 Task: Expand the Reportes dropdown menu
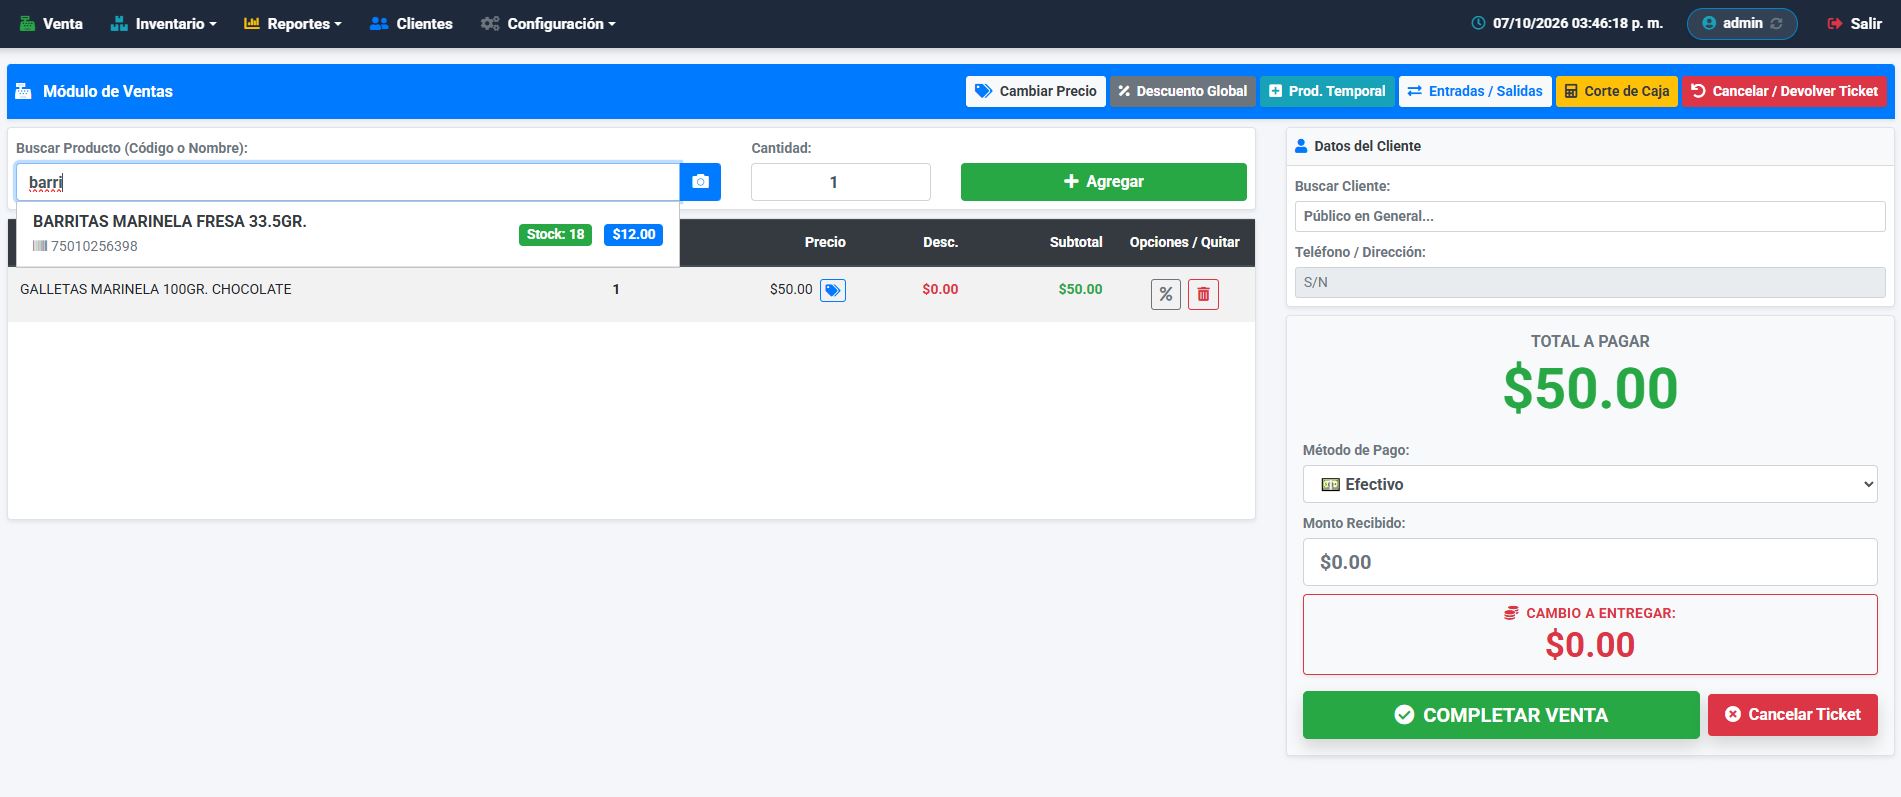pyautogui.click(x=292, y=23)
